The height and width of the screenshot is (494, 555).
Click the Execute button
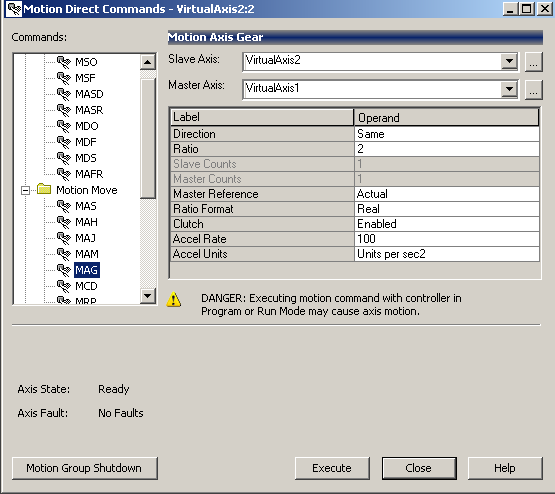332,468
